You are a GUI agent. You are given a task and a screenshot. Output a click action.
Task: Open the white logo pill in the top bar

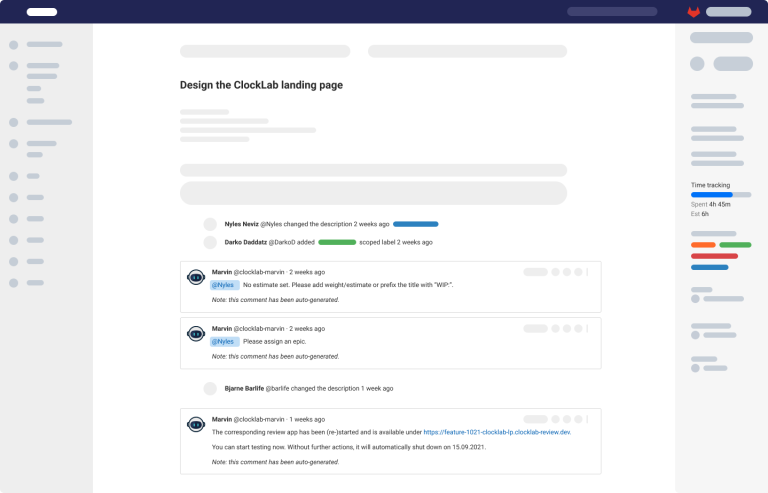tap(42, 12)
